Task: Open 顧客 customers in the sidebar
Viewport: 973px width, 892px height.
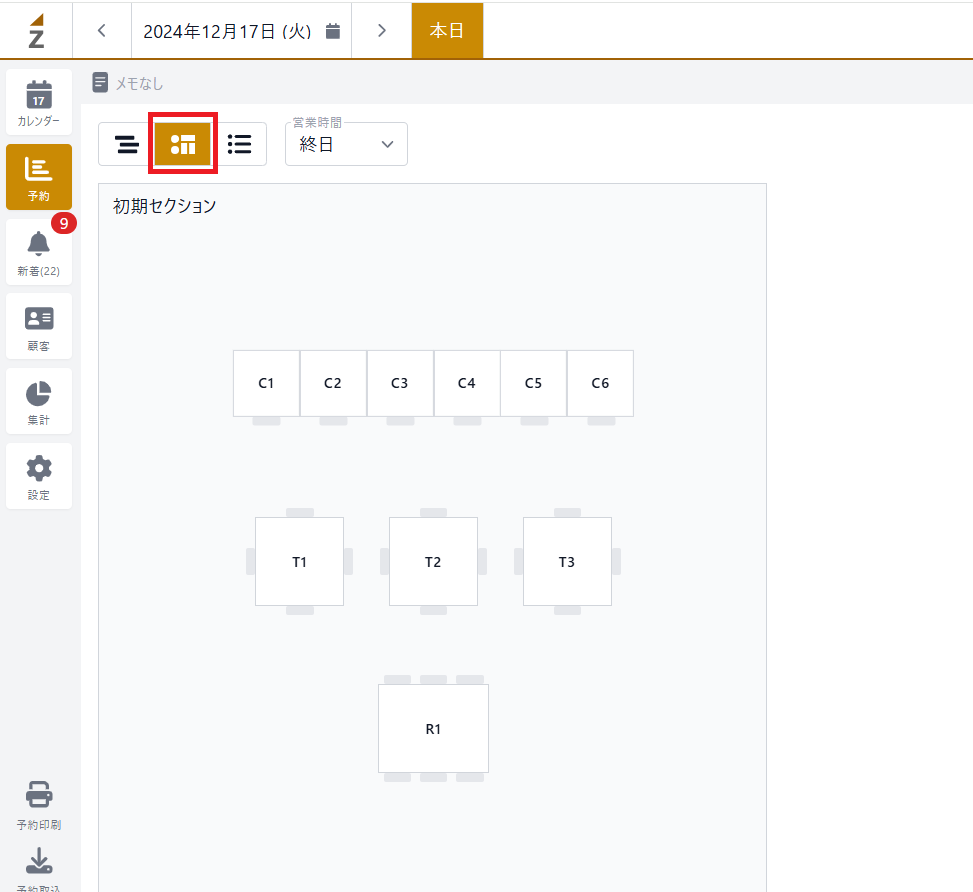Action: 38,327
